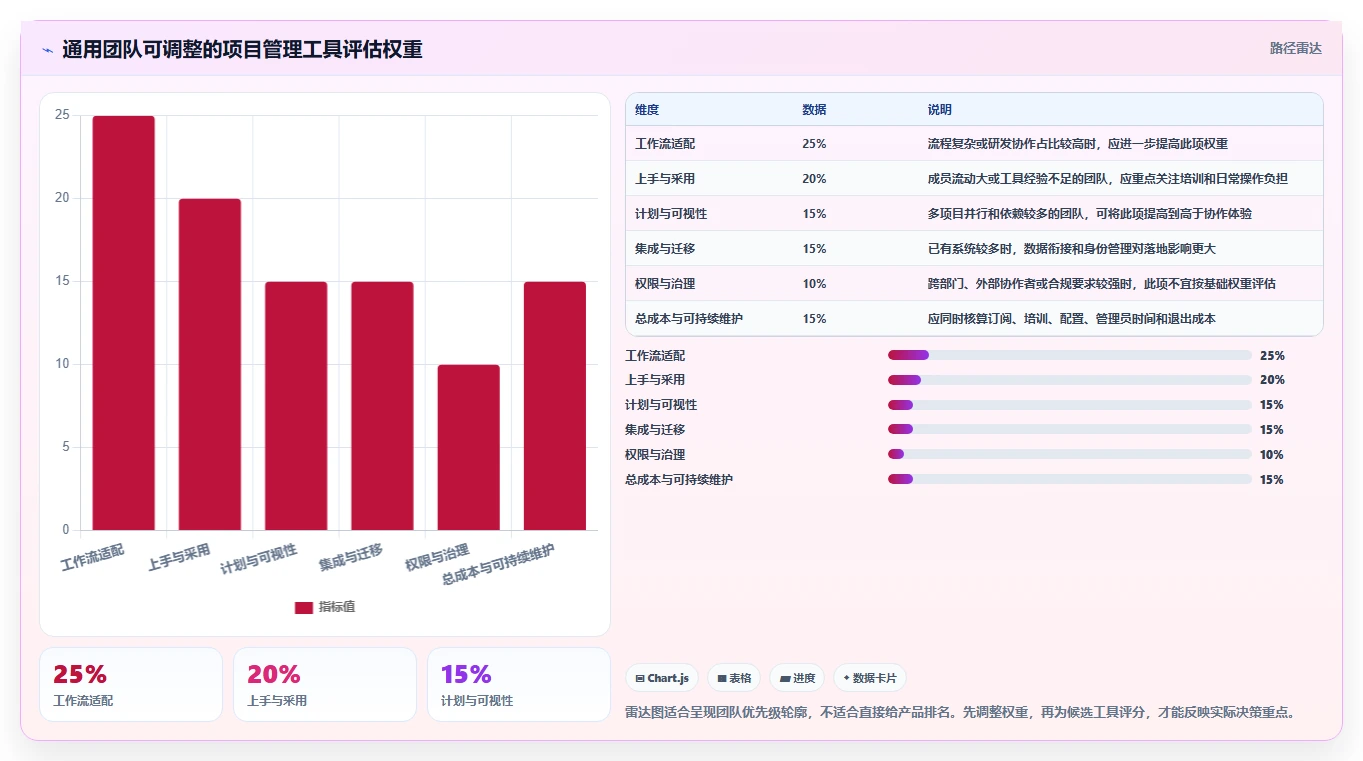This screenshot has width=1363, height=761.
Task: Click the description starting 跨部门、外部协作者
Action: point(1102,284)
